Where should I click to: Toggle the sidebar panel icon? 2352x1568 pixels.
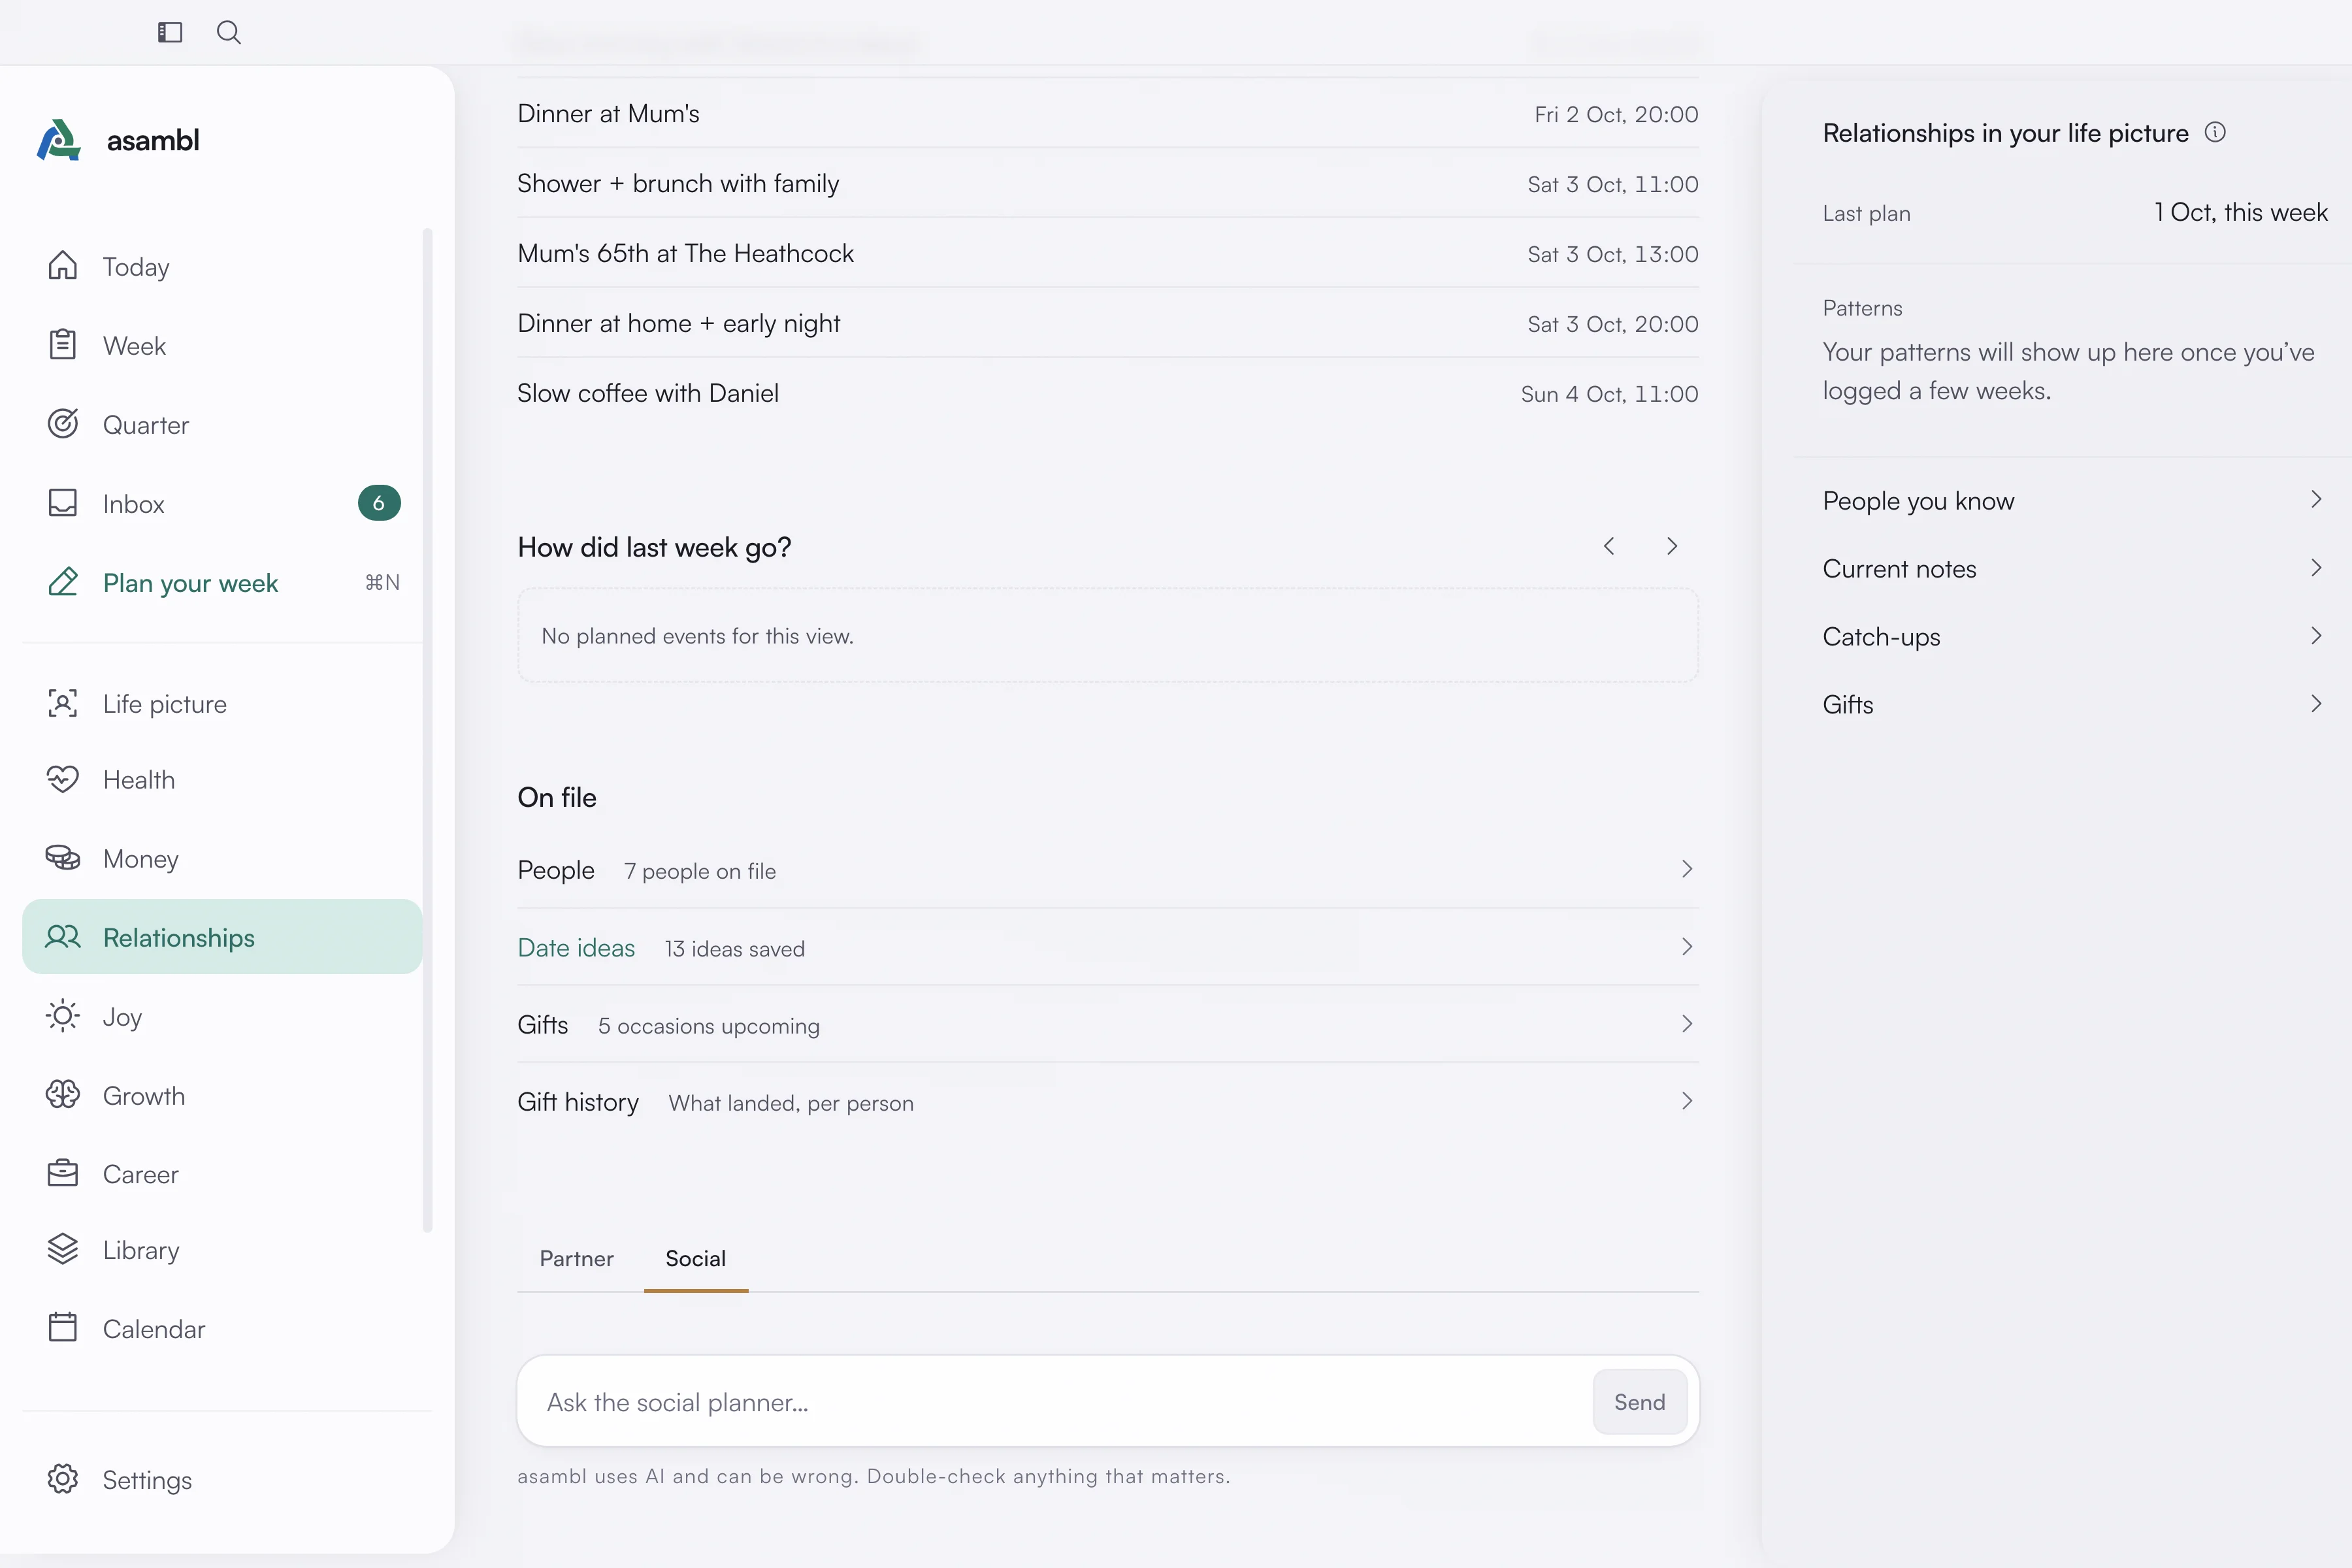(170, 32)
